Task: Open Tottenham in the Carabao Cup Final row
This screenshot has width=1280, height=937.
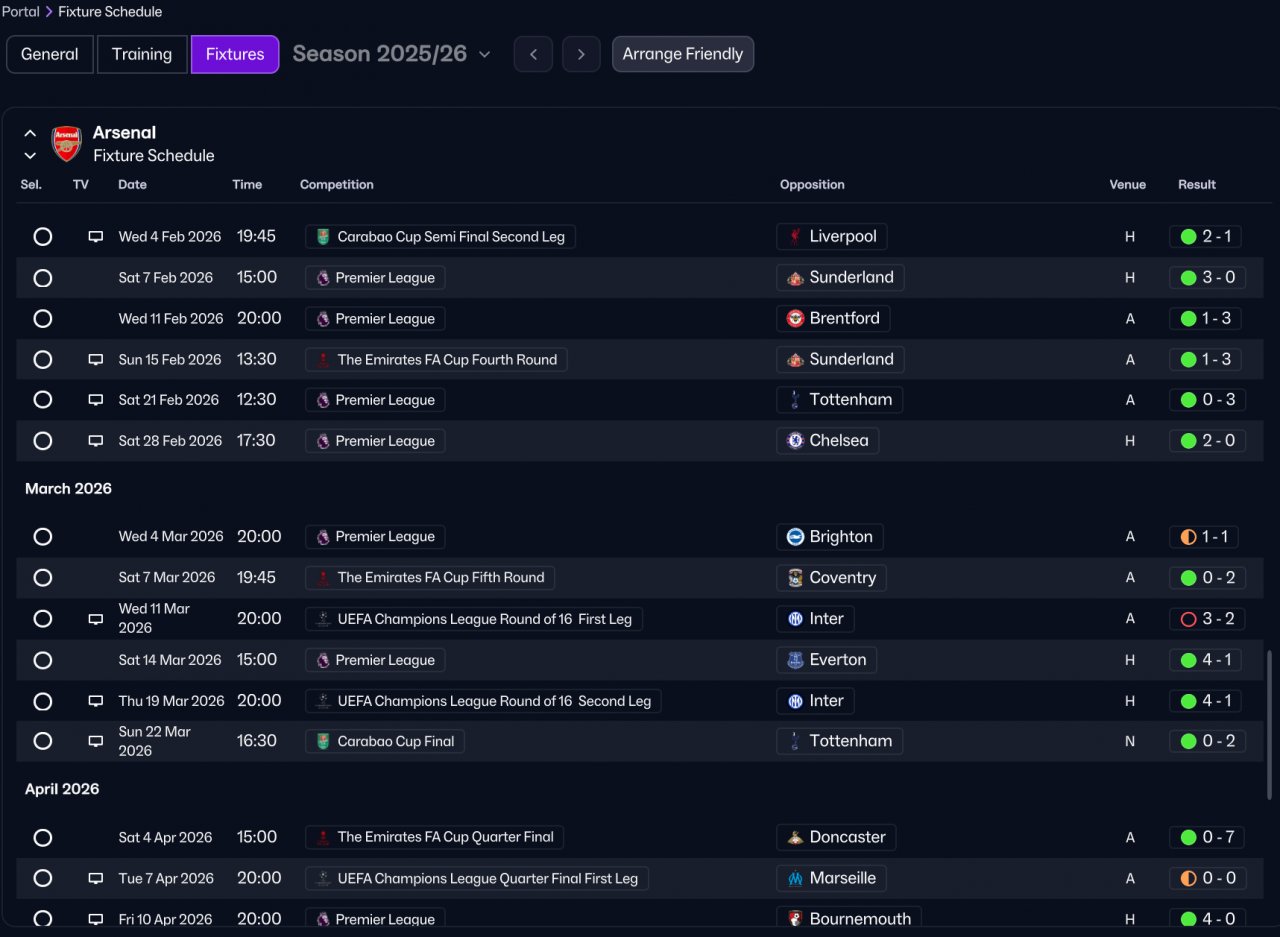Action: (839, 742)
